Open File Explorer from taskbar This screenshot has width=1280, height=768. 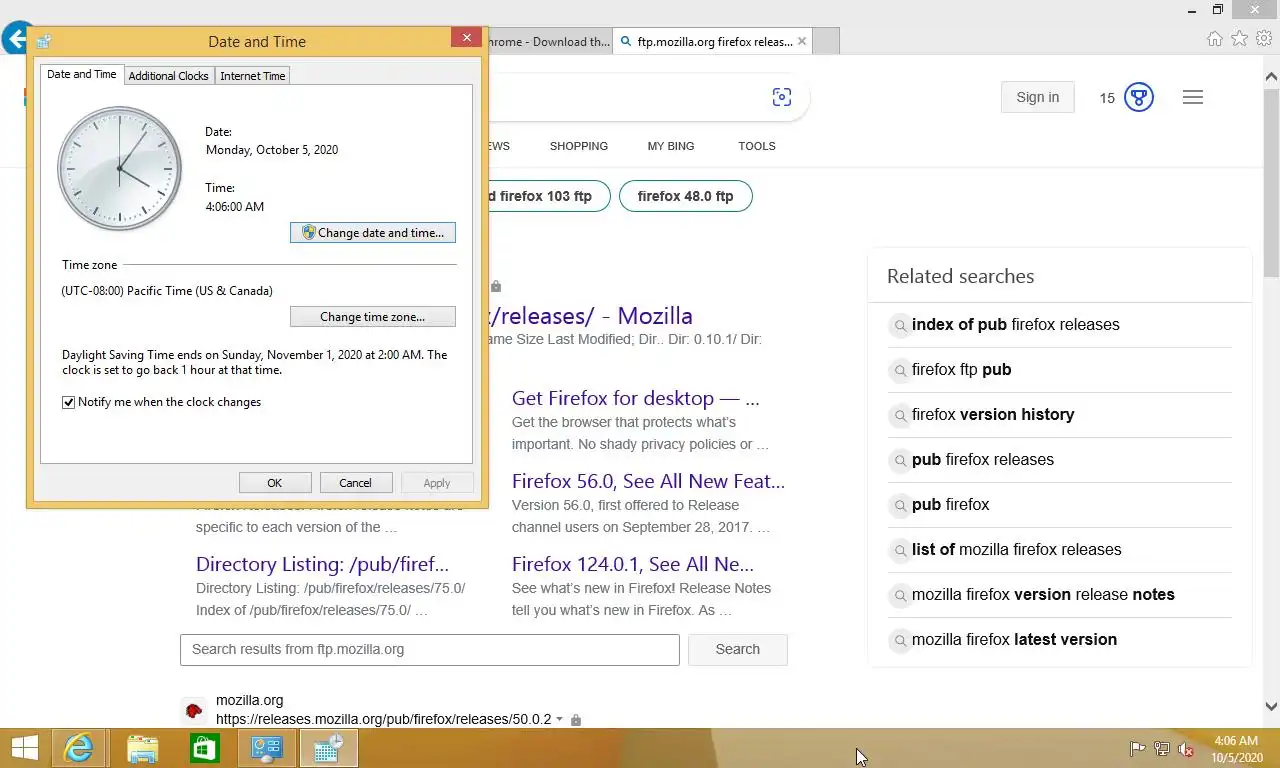[142, 748]
